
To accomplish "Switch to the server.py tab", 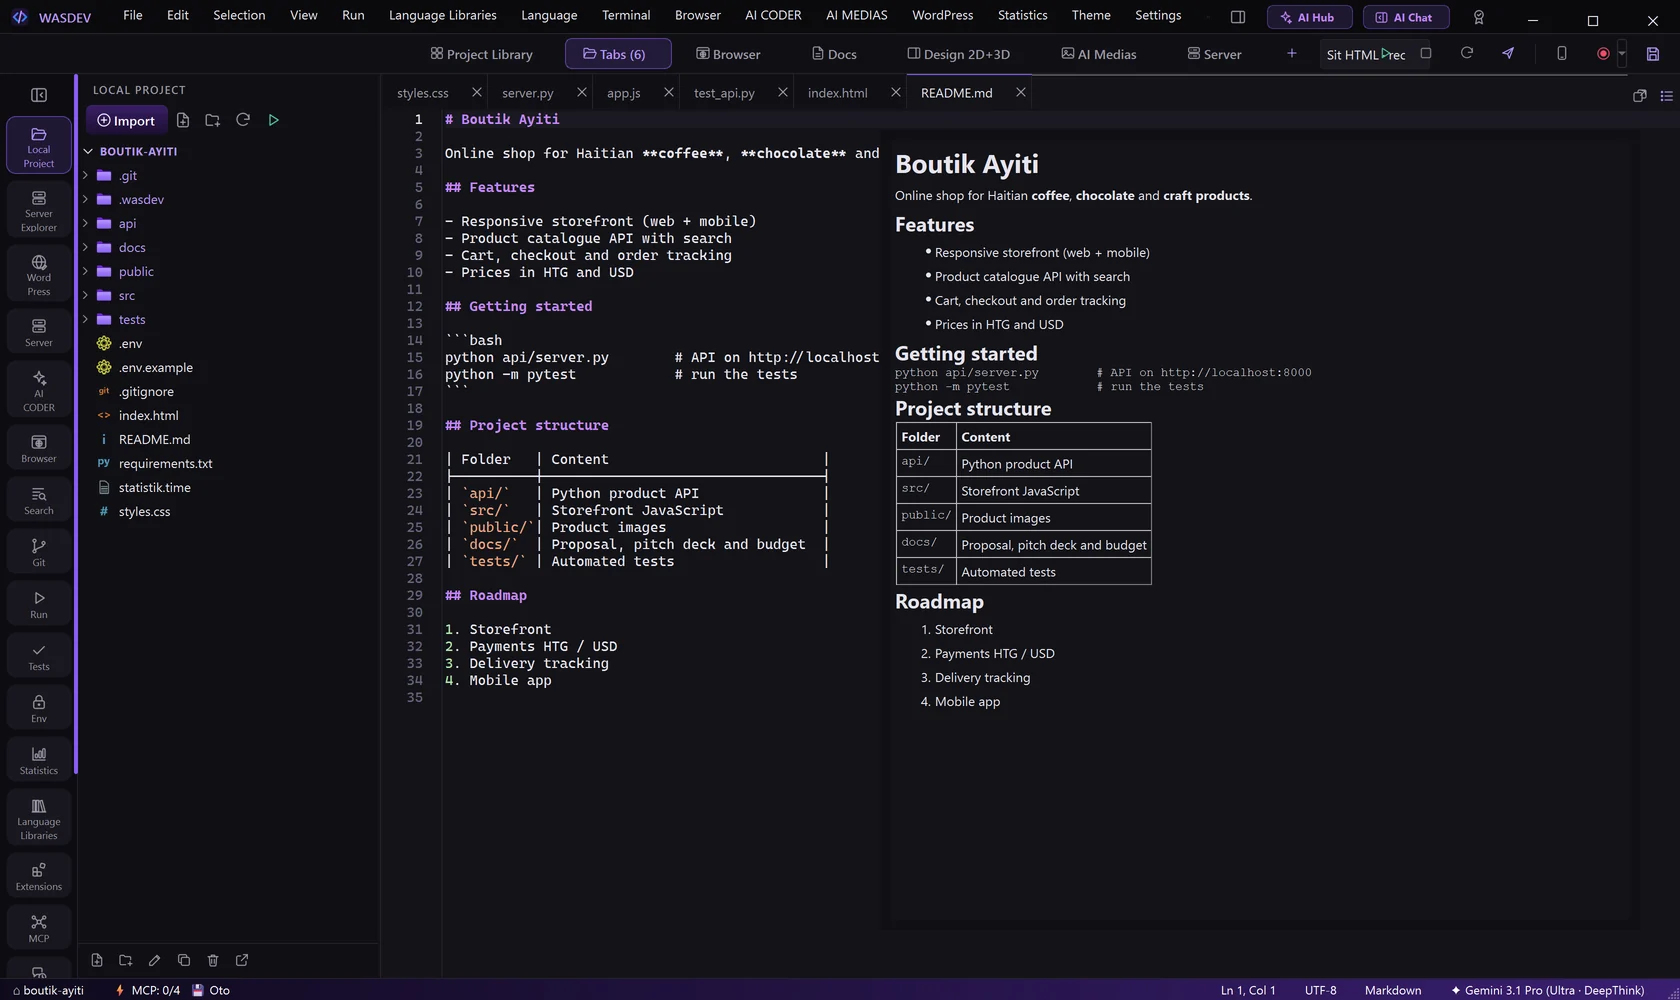I will (x=528, y=93).
